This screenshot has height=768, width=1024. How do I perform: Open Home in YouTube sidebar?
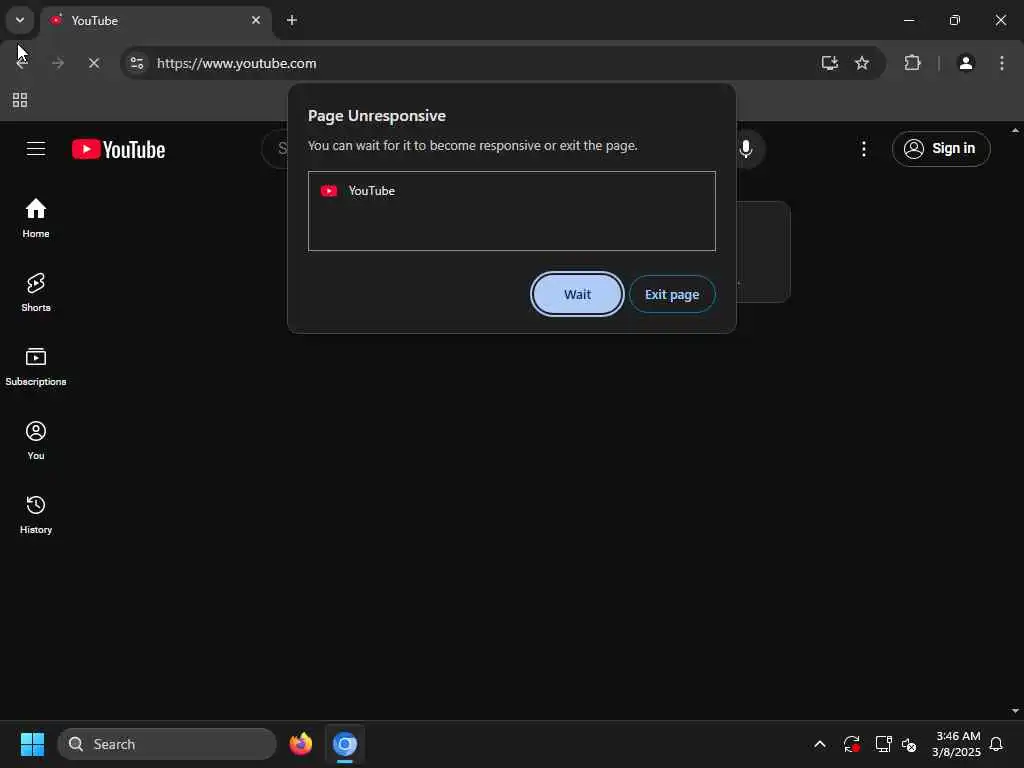(36, 218)
